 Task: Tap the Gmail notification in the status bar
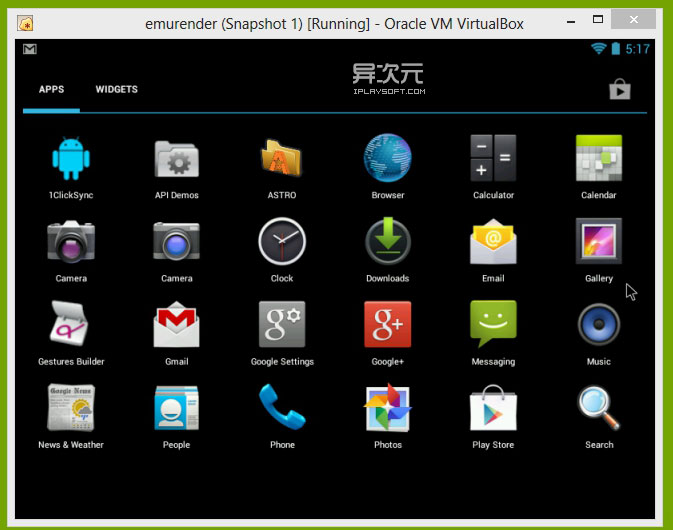(30, 49)
